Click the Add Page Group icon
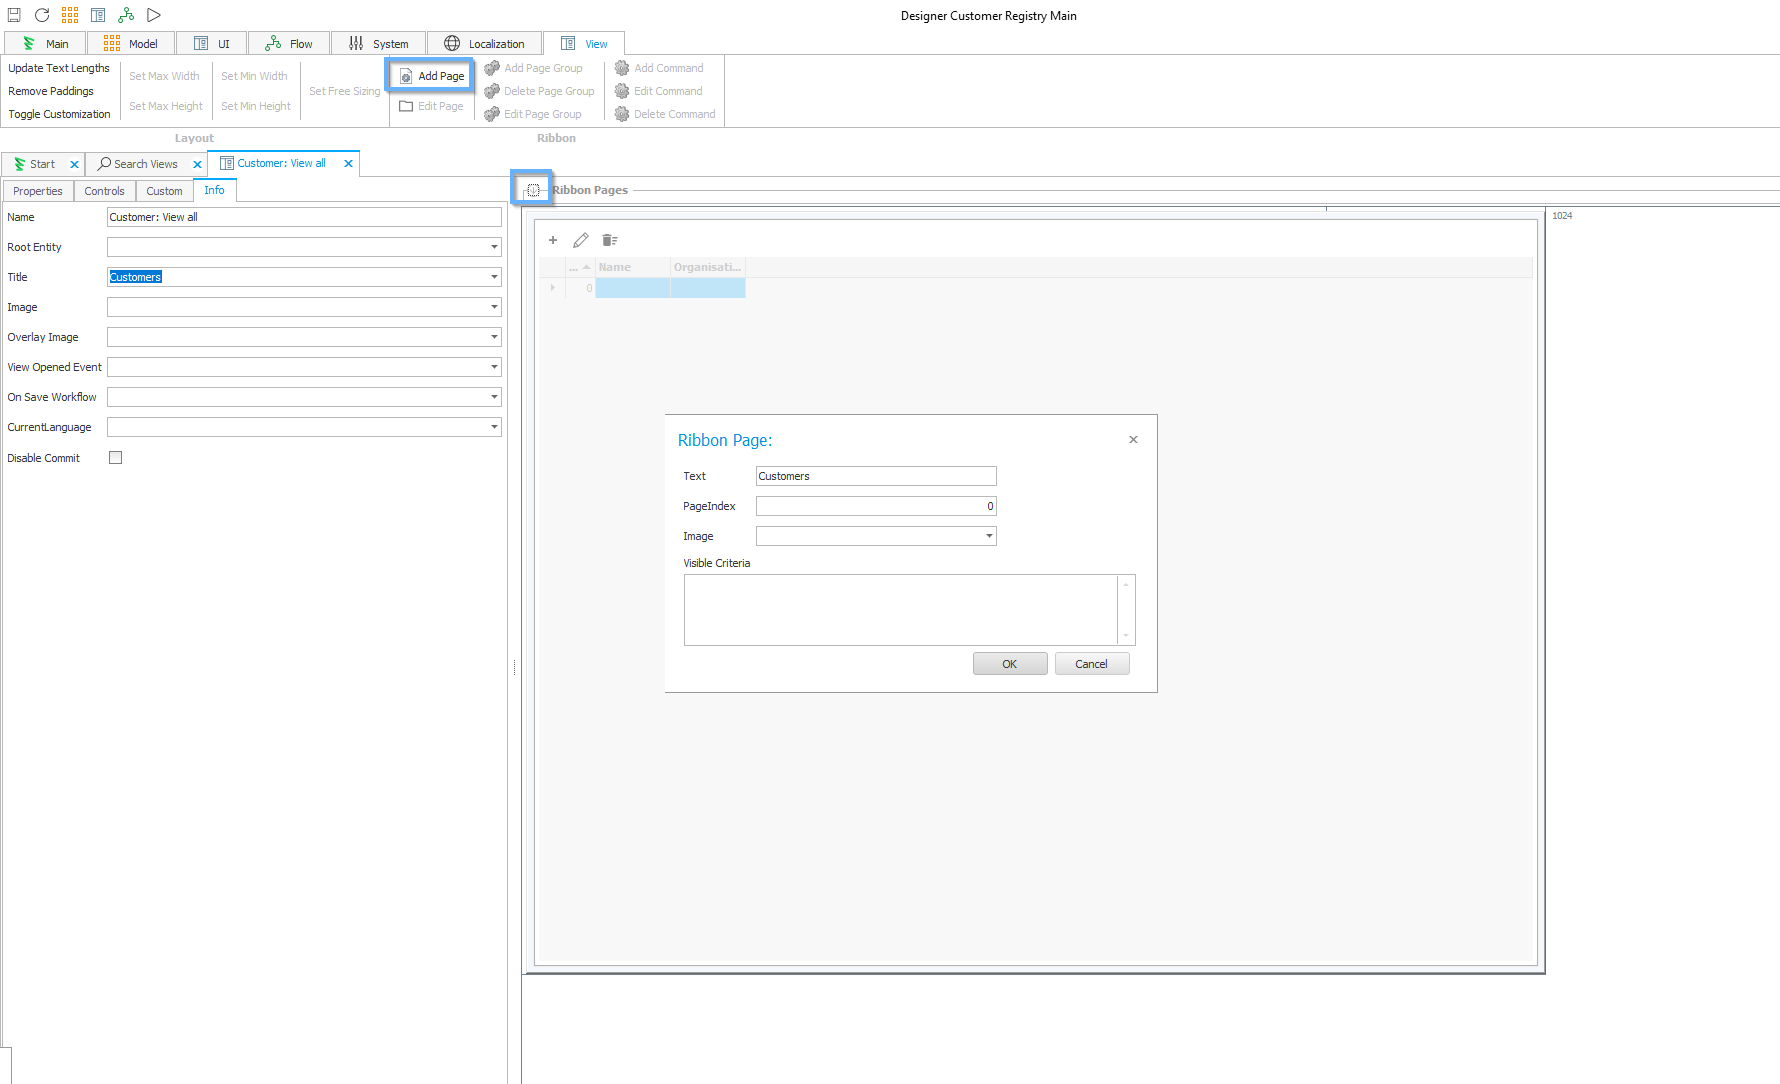The image size is (1780, 1084). [x=492, y=68]
